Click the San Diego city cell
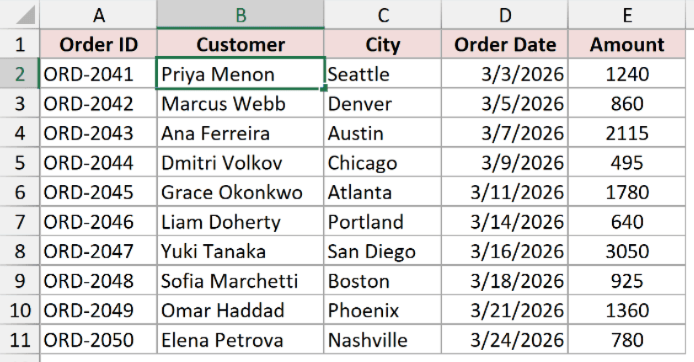694x362 pixels. (382, 251)
